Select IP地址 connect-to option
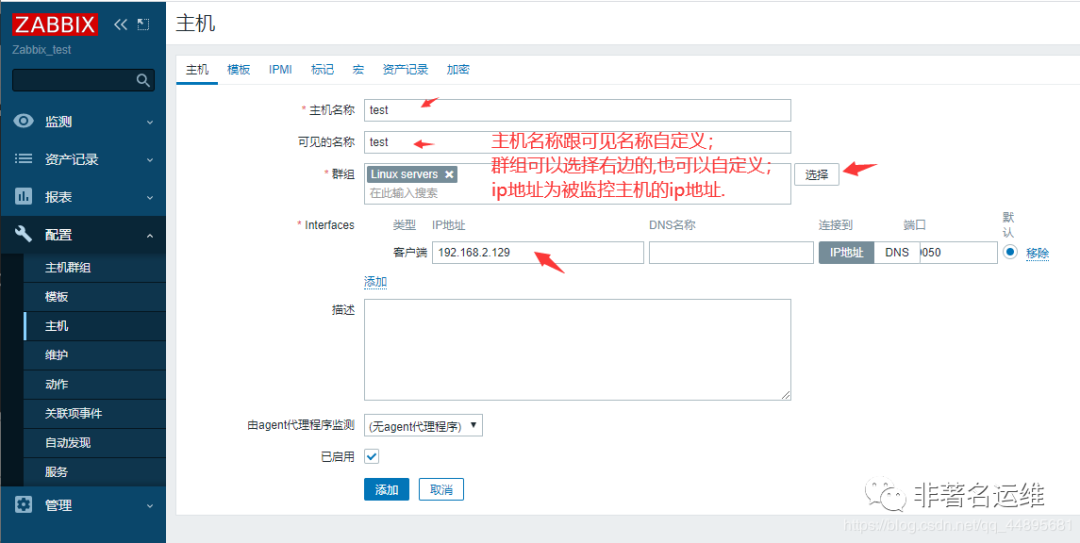Screen dimensions: 1080x543 point(846,252)
